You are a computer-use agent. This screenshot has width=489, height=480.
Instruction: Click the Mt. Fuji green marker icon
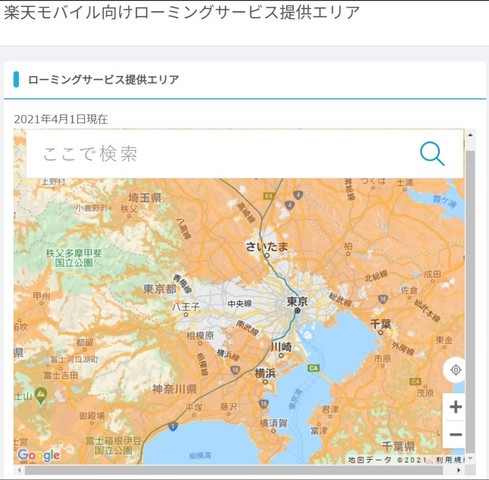point(41,396)
